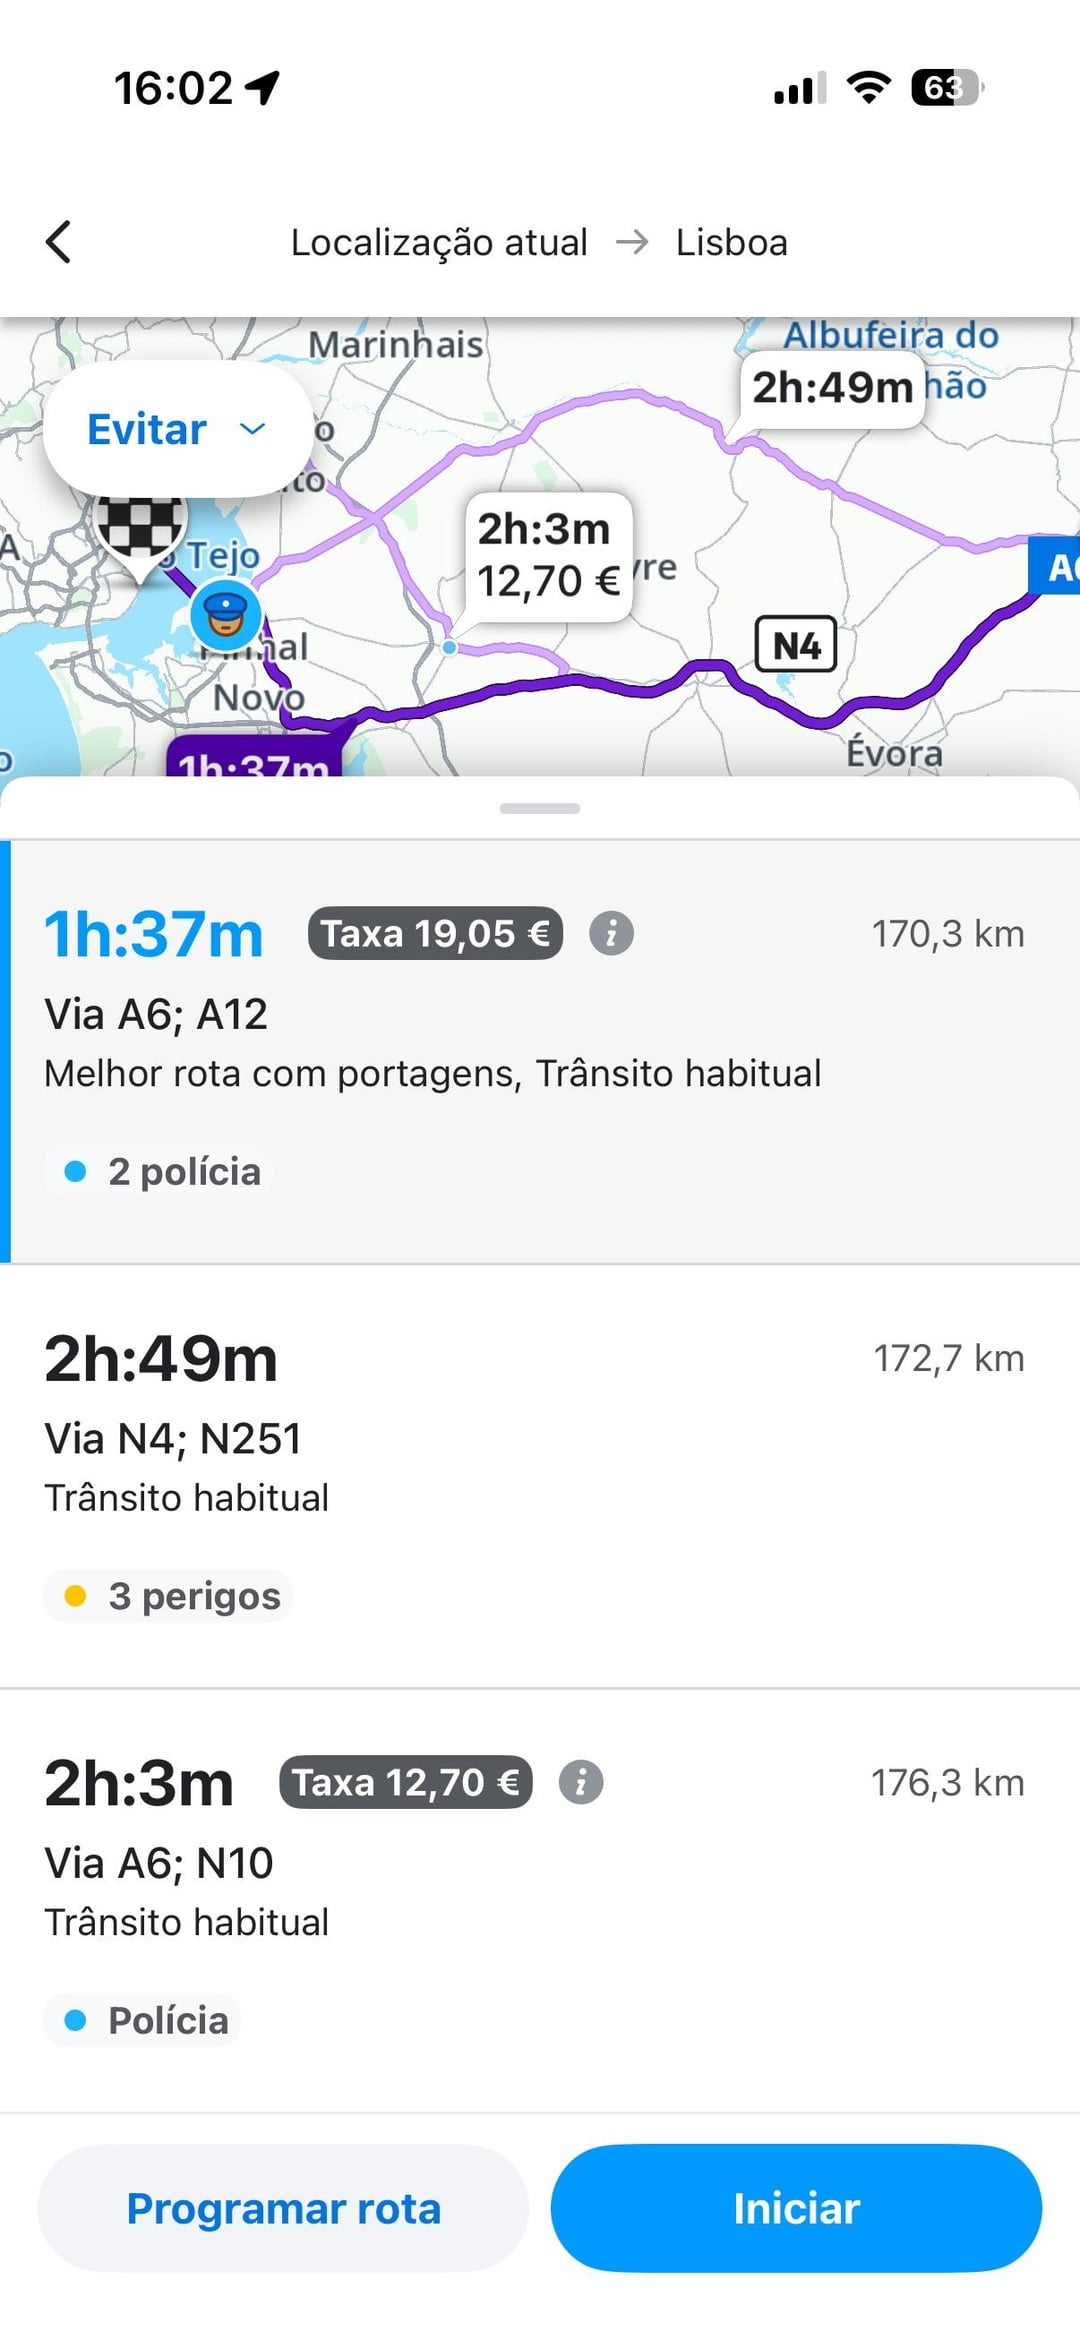Viewport: 1080px width, 2348px height.
Task: Expand the Evitar dropdown
Action: 177,430
